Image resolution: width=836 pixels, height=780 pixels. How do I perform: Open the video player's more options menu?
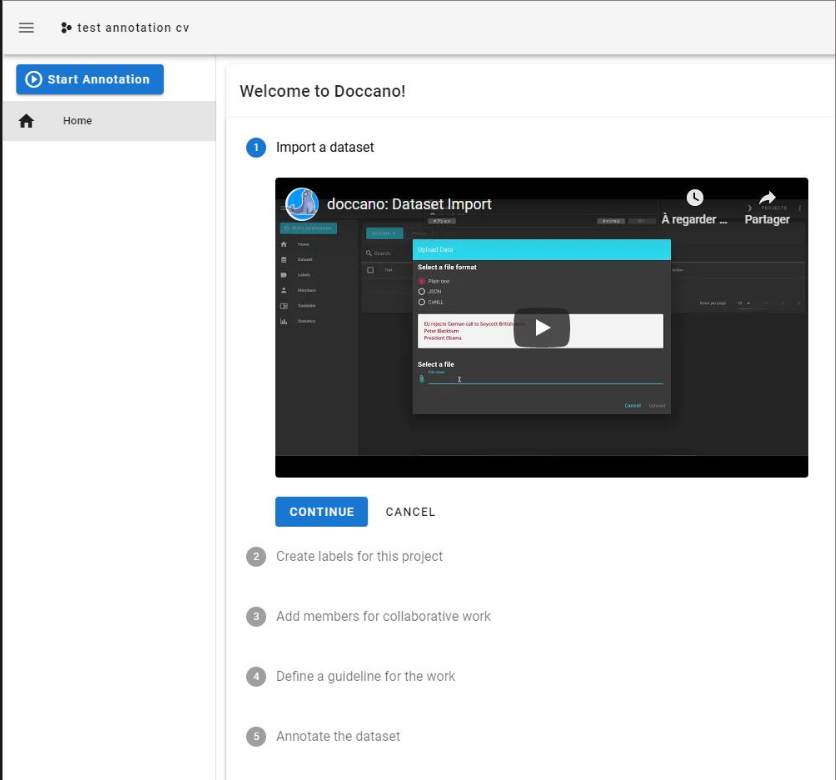tap(800, 208)
